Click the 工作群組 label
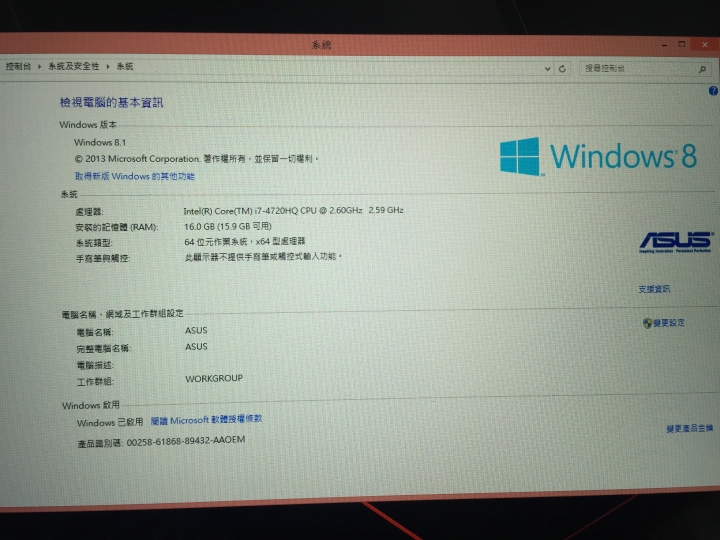 click(x=95, y=382)
